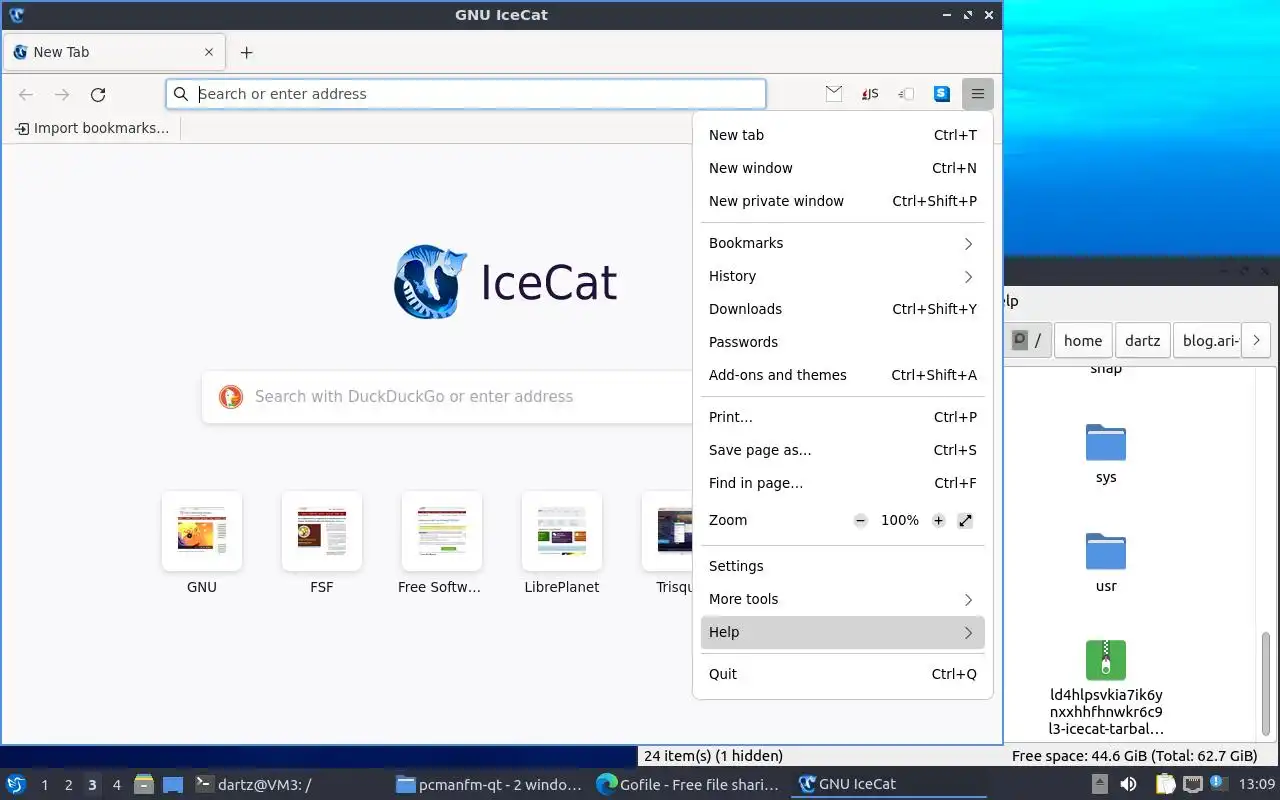1280x800 pixels.
Task: Switch to workspace 2 in pager
Action: (x=68, y=785)
